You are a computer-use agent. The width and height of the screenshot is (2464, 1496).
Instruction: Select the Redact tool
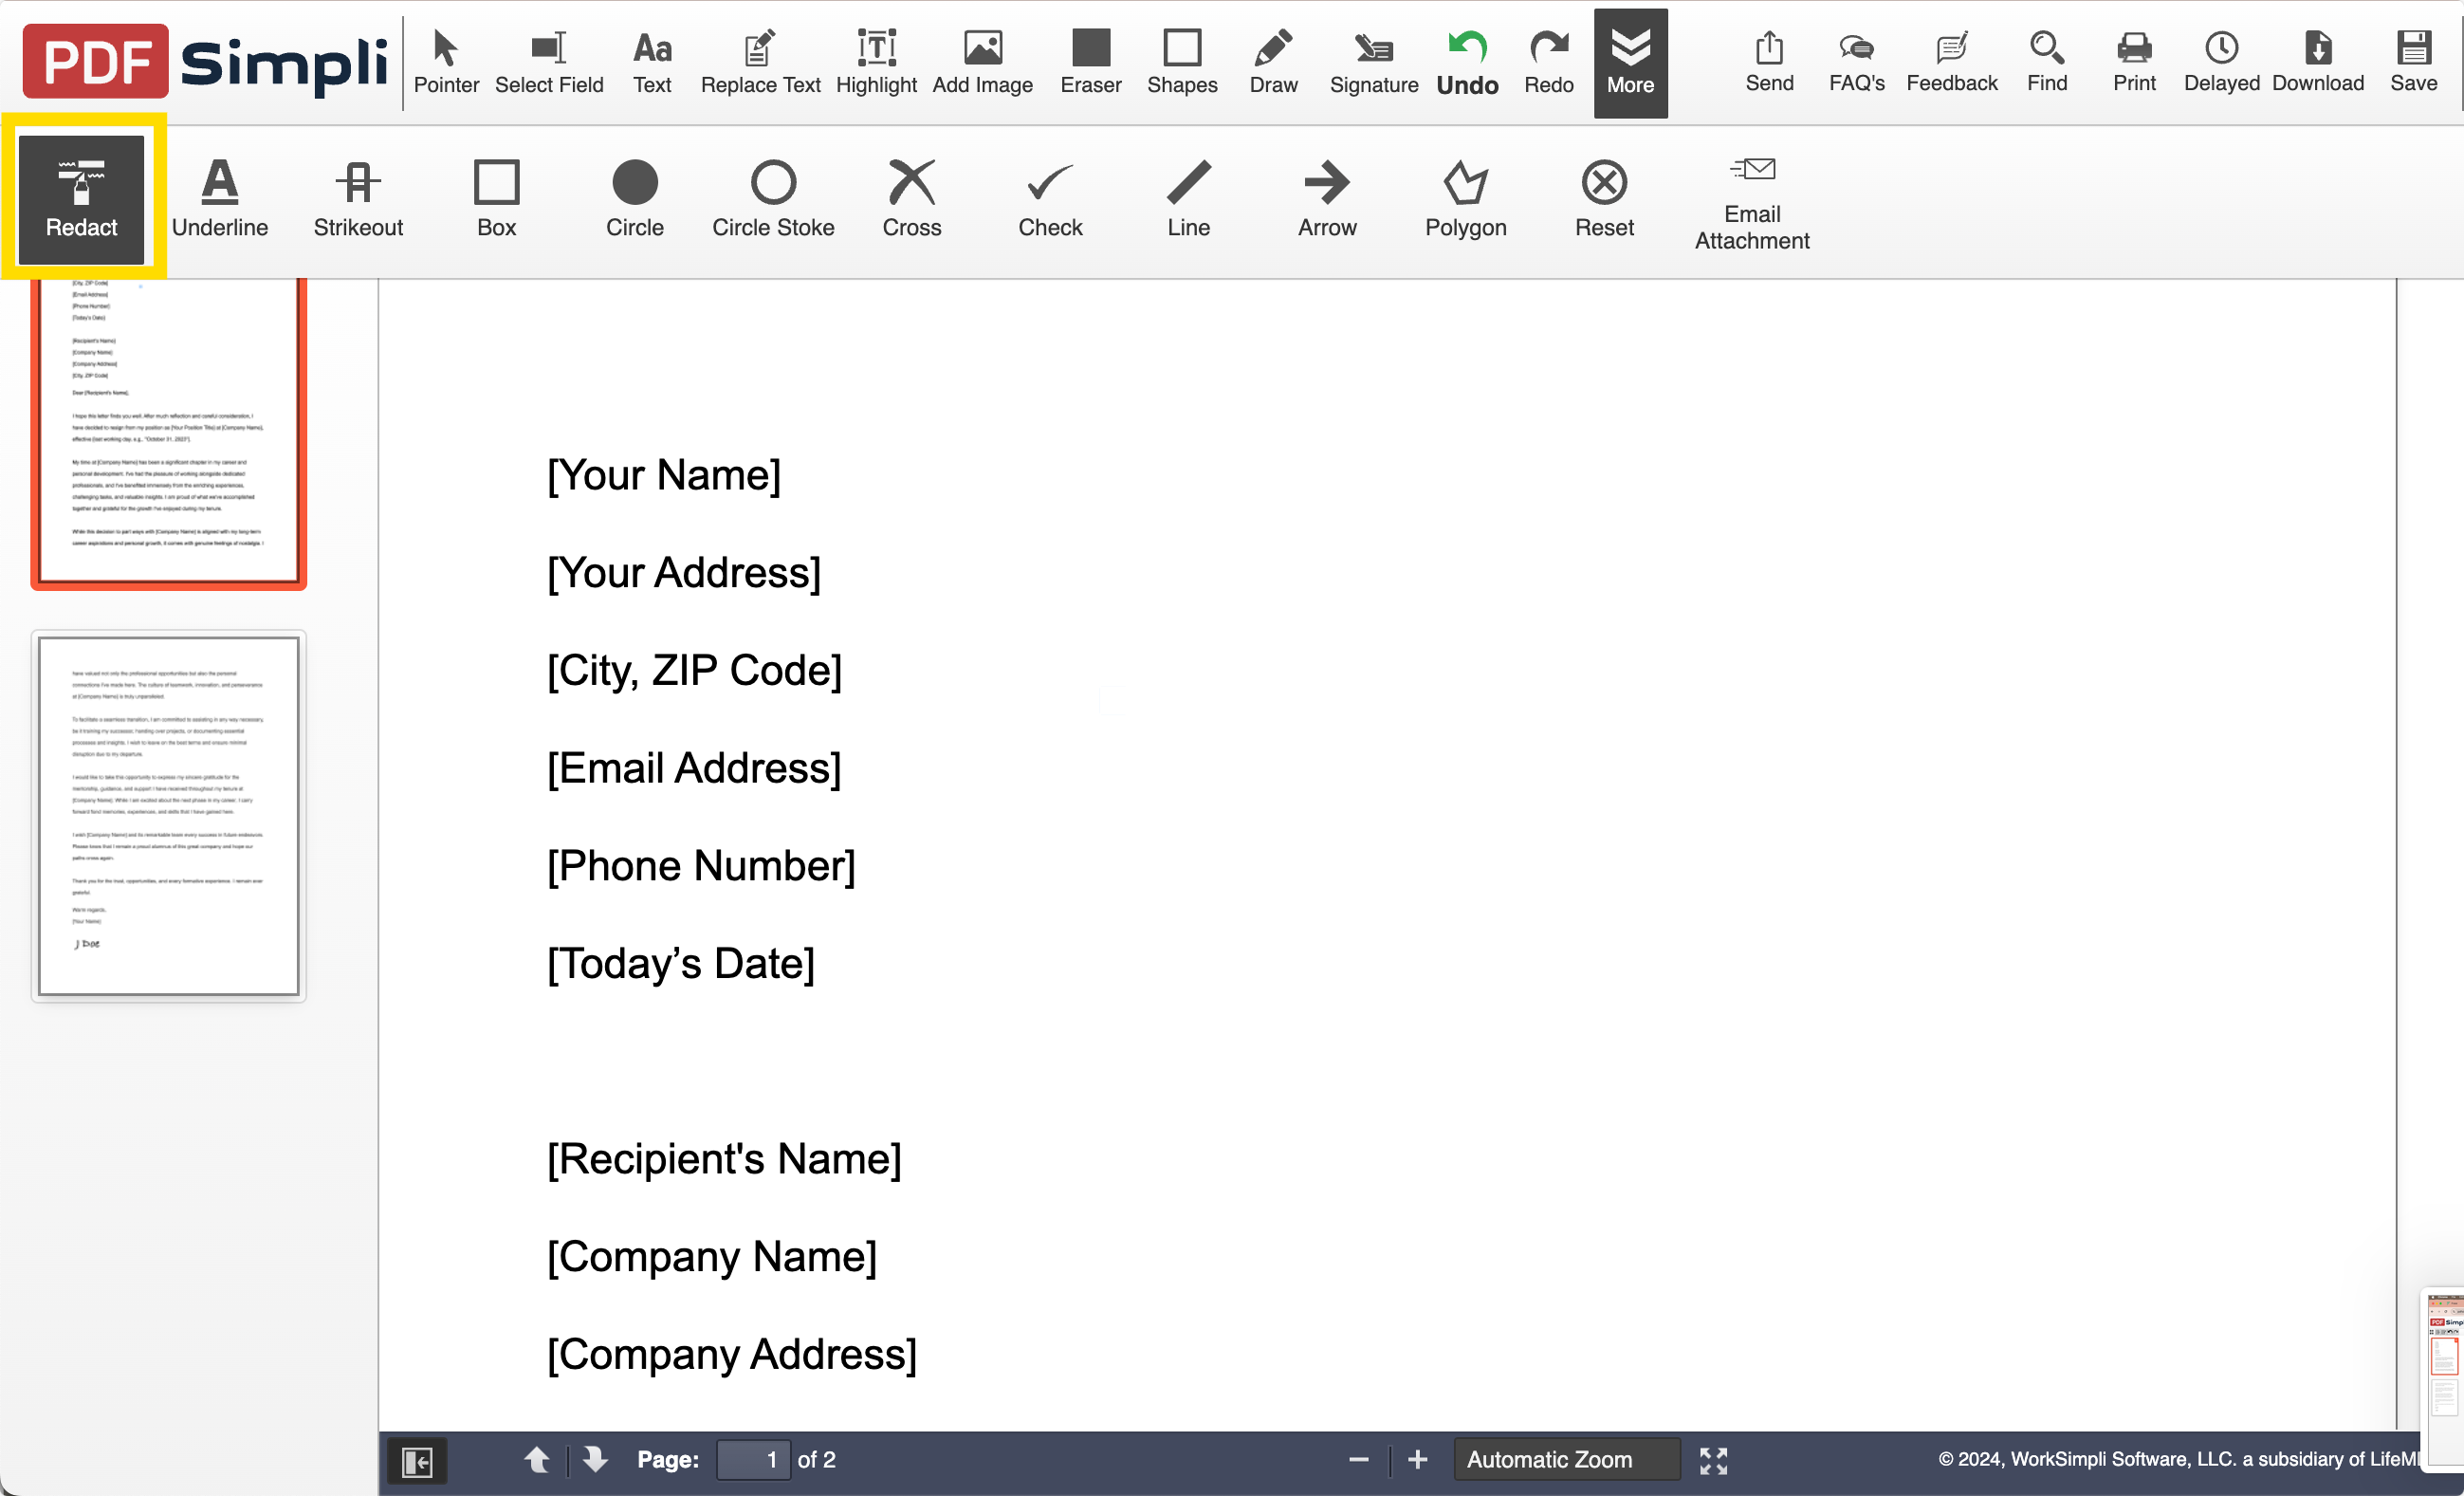[x=82, y=198]
